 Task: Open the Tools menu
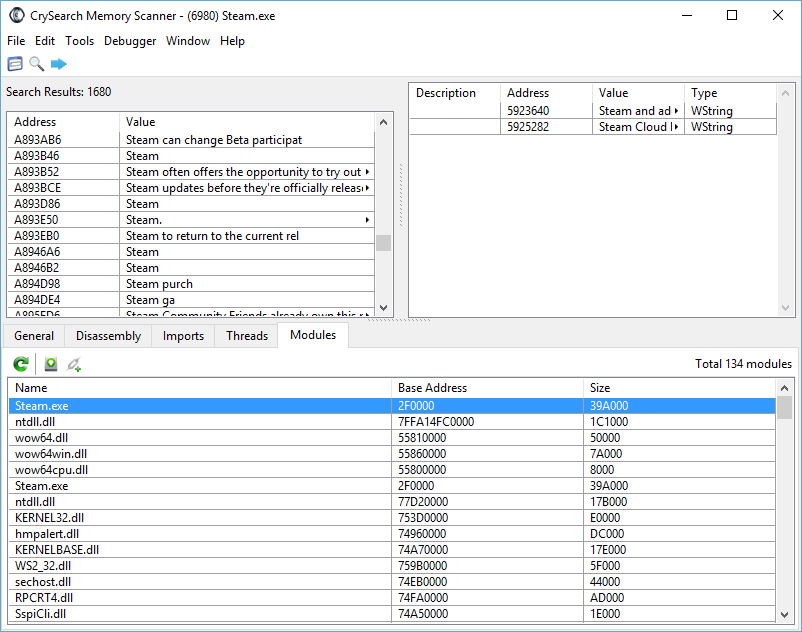79,41
